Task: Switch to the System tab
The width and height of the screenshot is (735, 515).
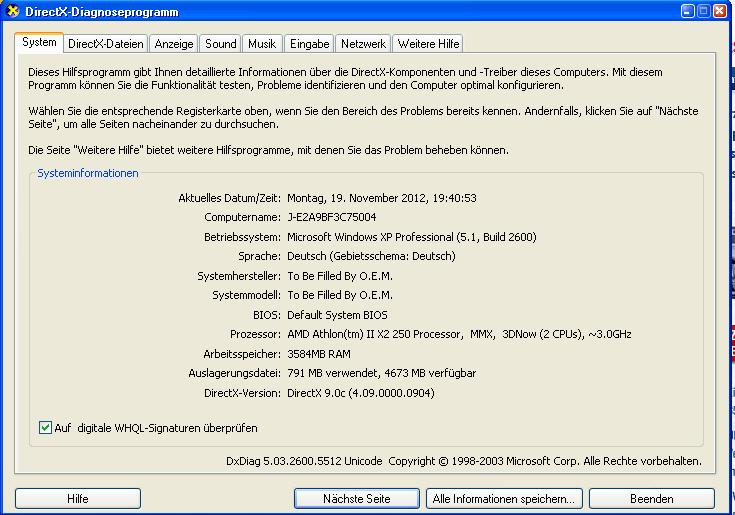Action: coord(39,43)
